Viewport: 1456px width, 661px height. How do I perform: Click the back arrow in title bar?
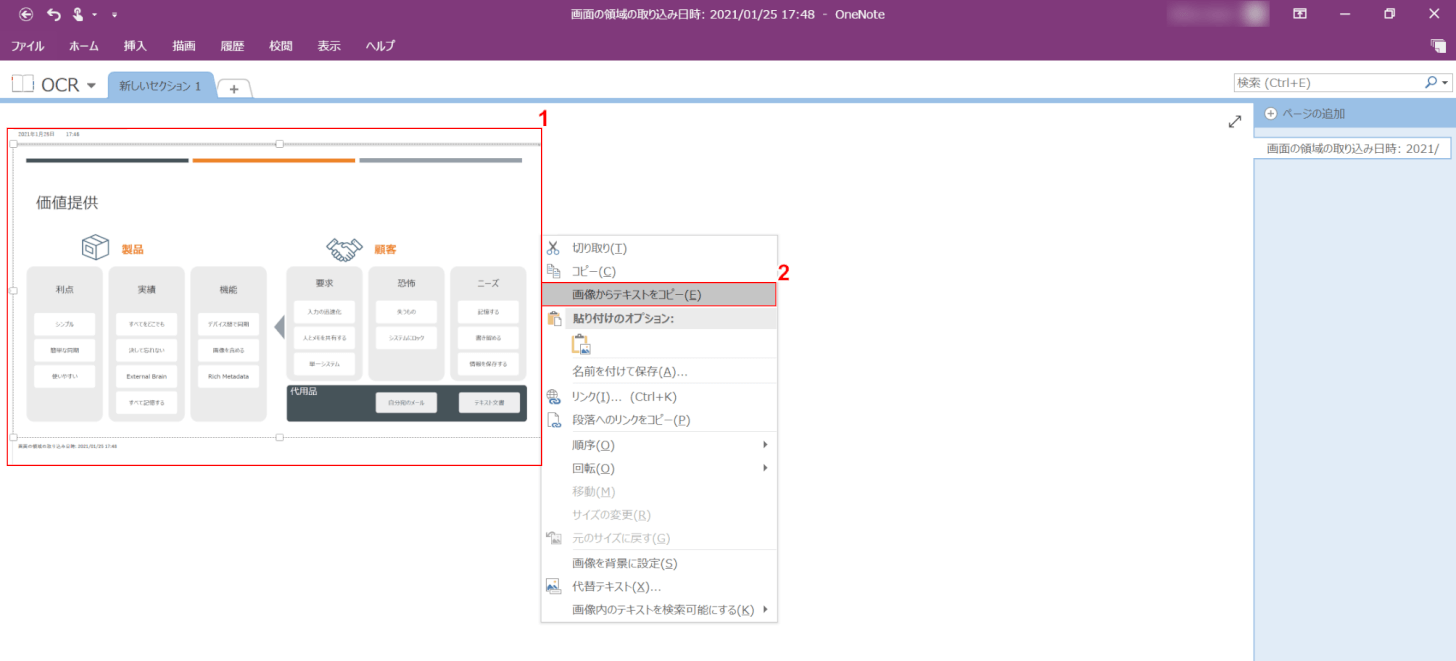(x=26, y=14)
